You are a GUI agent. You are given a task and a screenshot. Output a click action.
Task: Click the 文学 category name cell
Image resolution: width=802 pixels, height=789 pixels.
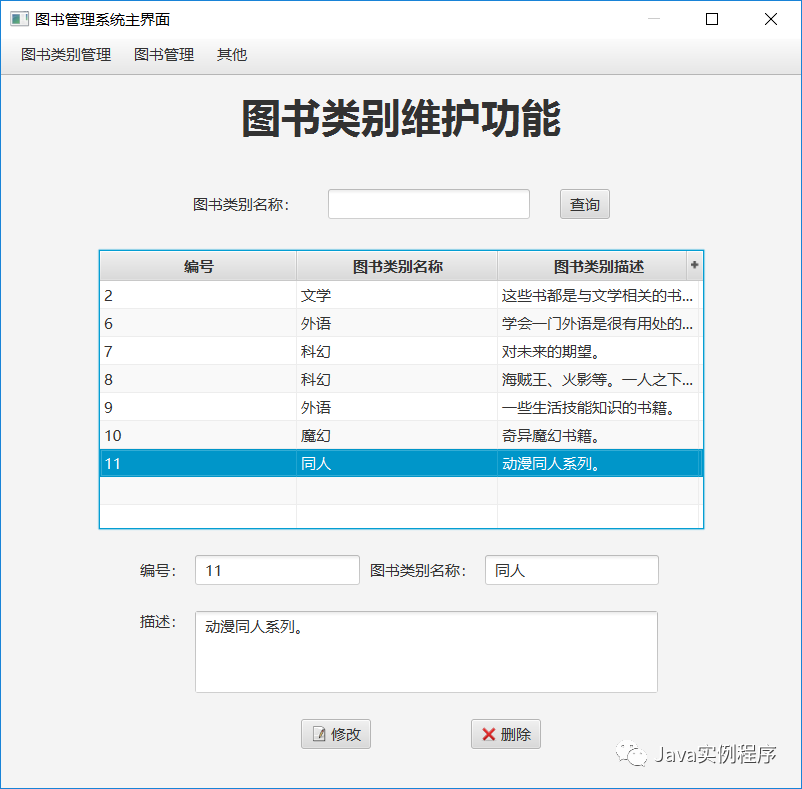(x=397, y=295)
